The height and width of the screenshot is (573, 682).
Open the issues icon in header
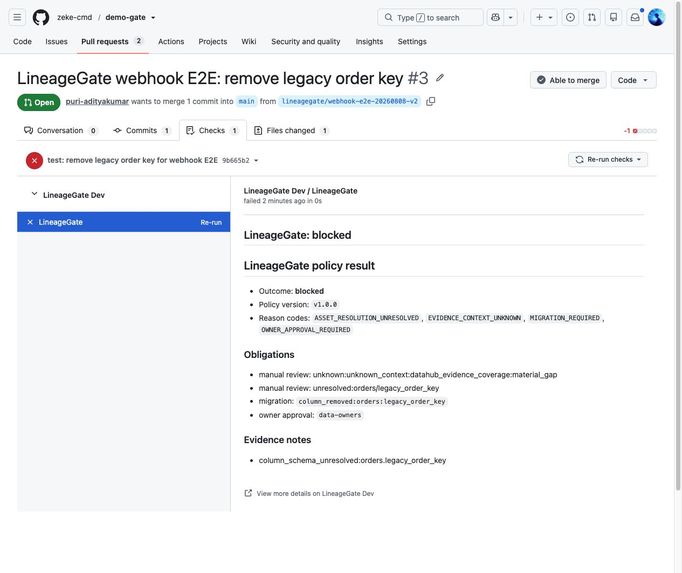coord(570,17)
